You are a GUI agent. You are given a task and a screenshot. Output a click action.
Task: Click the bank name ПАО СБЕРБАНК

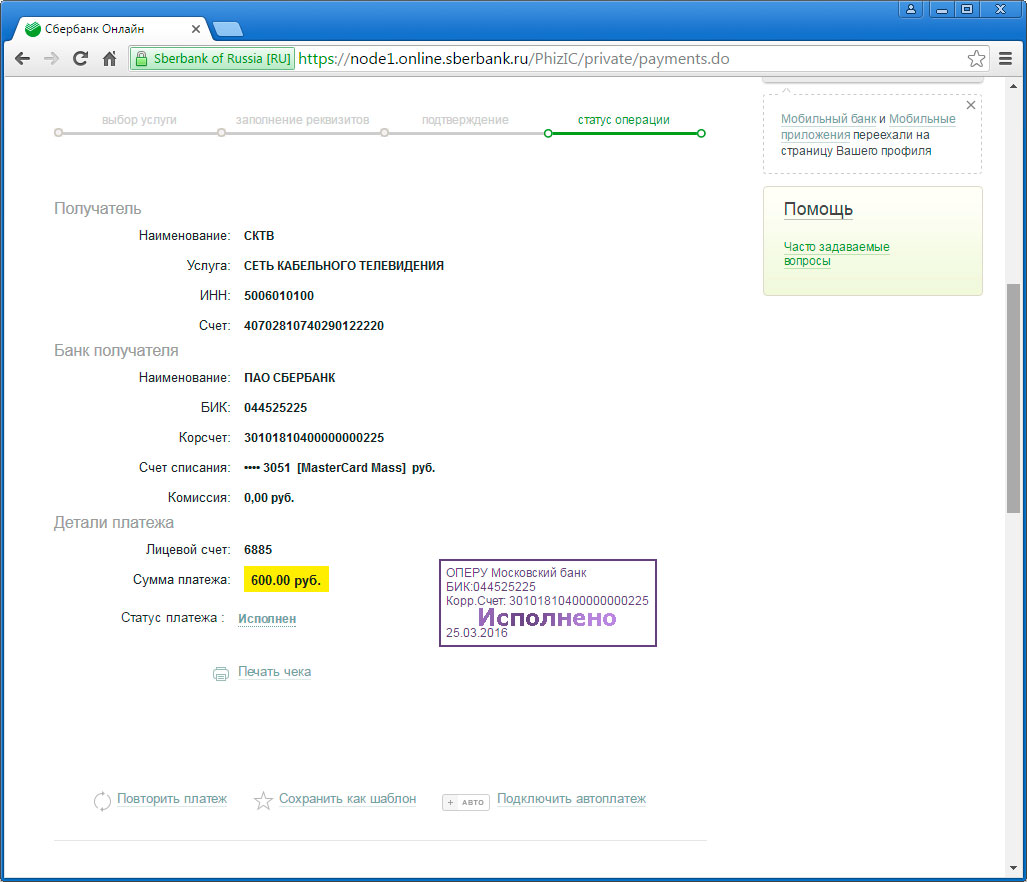point(289,378)
